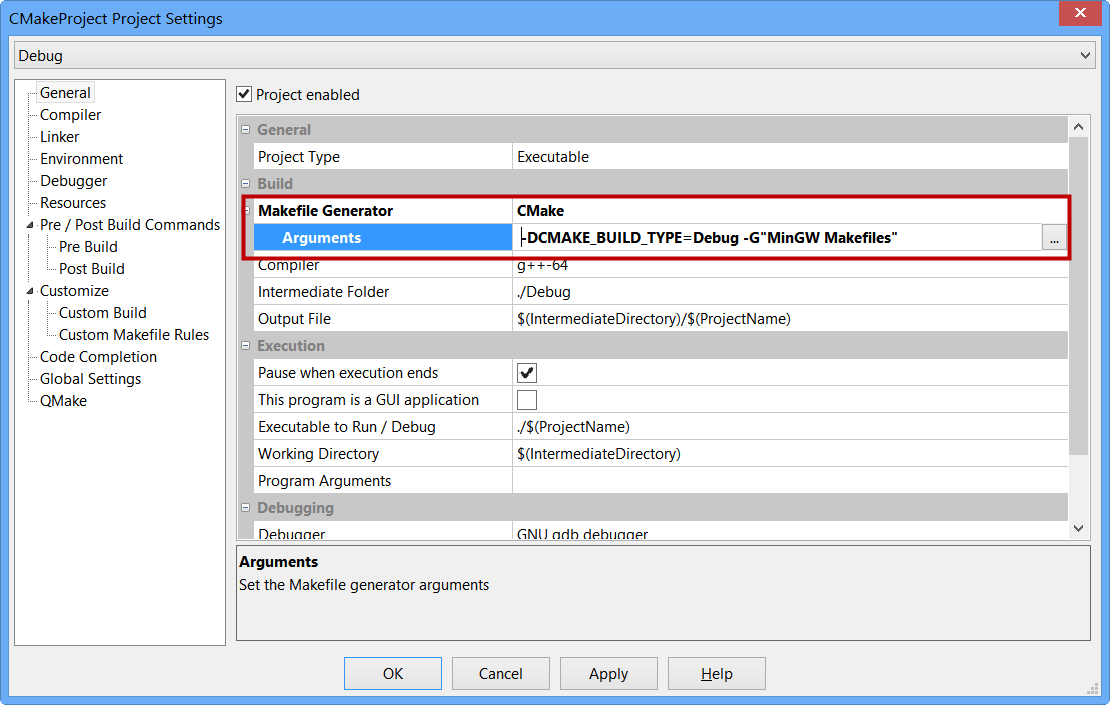Click the Executable project type value
Image resolution: width=1110 pixels, height=705 pixels.
553,156
